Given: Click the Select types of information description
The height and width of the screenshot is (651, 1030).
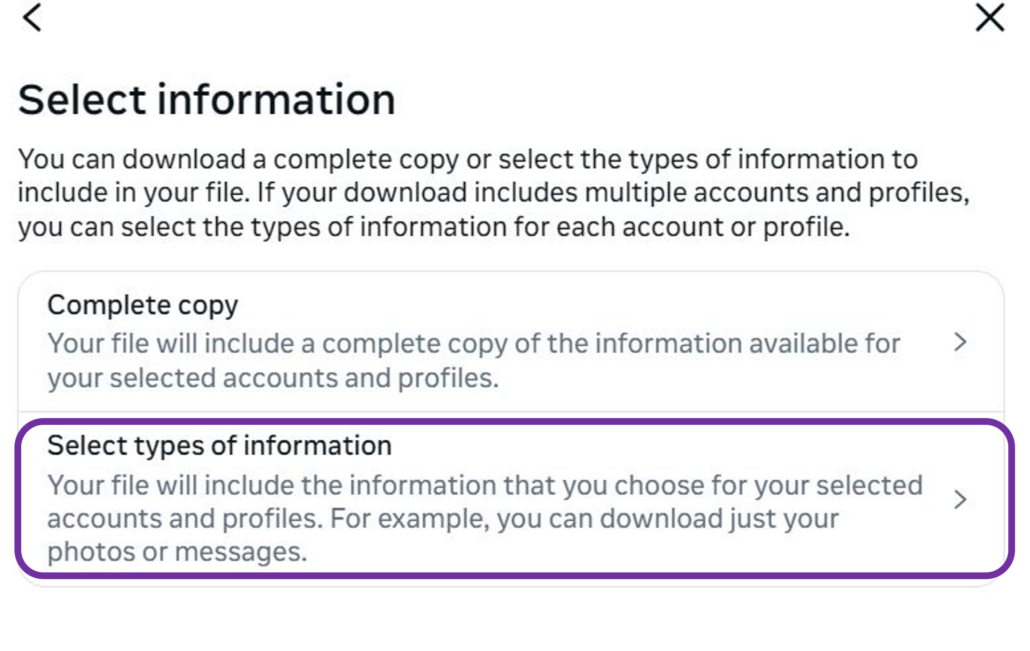Looking at the screenshot, I should 484,518.
